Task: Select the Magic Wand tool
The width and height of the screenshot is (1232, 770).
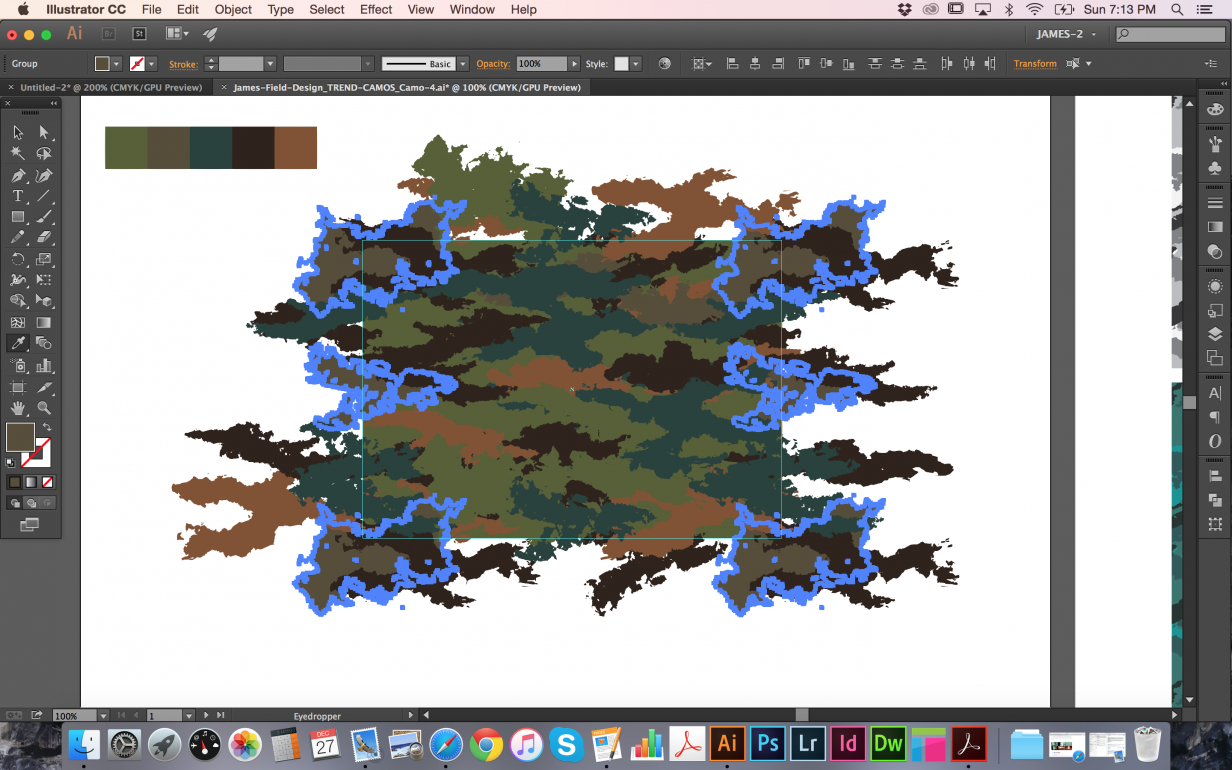Action: tap(17, 153)
